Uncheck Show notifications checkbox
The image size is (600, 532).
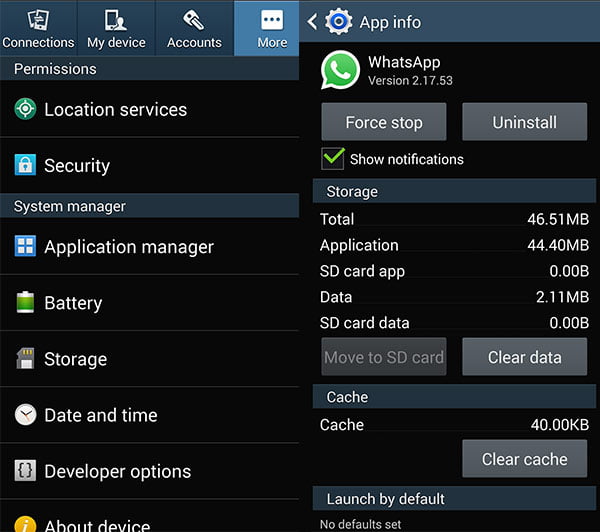tap(333, 158)
